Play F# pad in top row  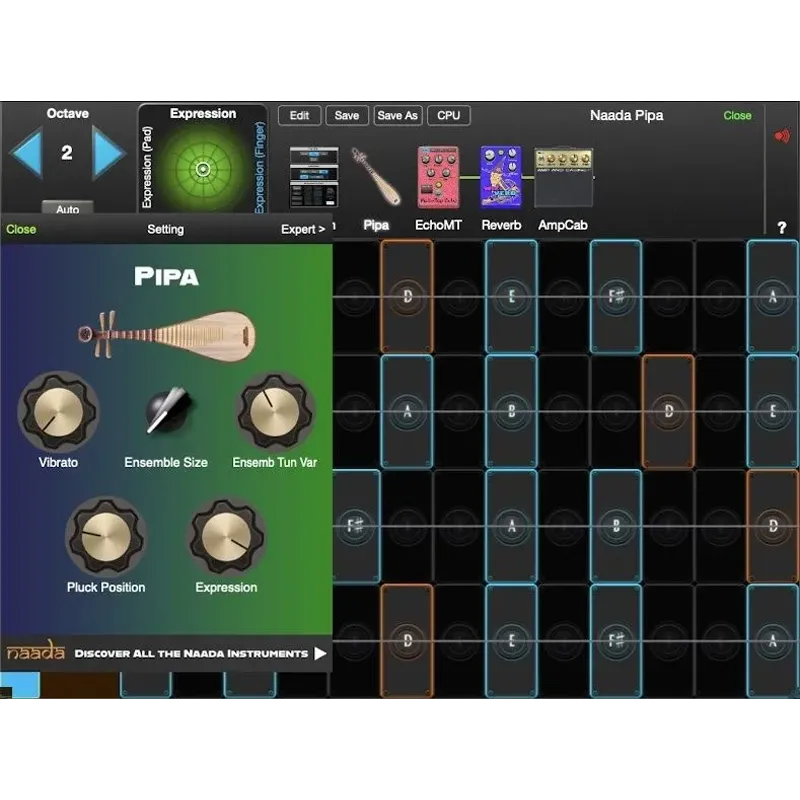tap(616, 296)
